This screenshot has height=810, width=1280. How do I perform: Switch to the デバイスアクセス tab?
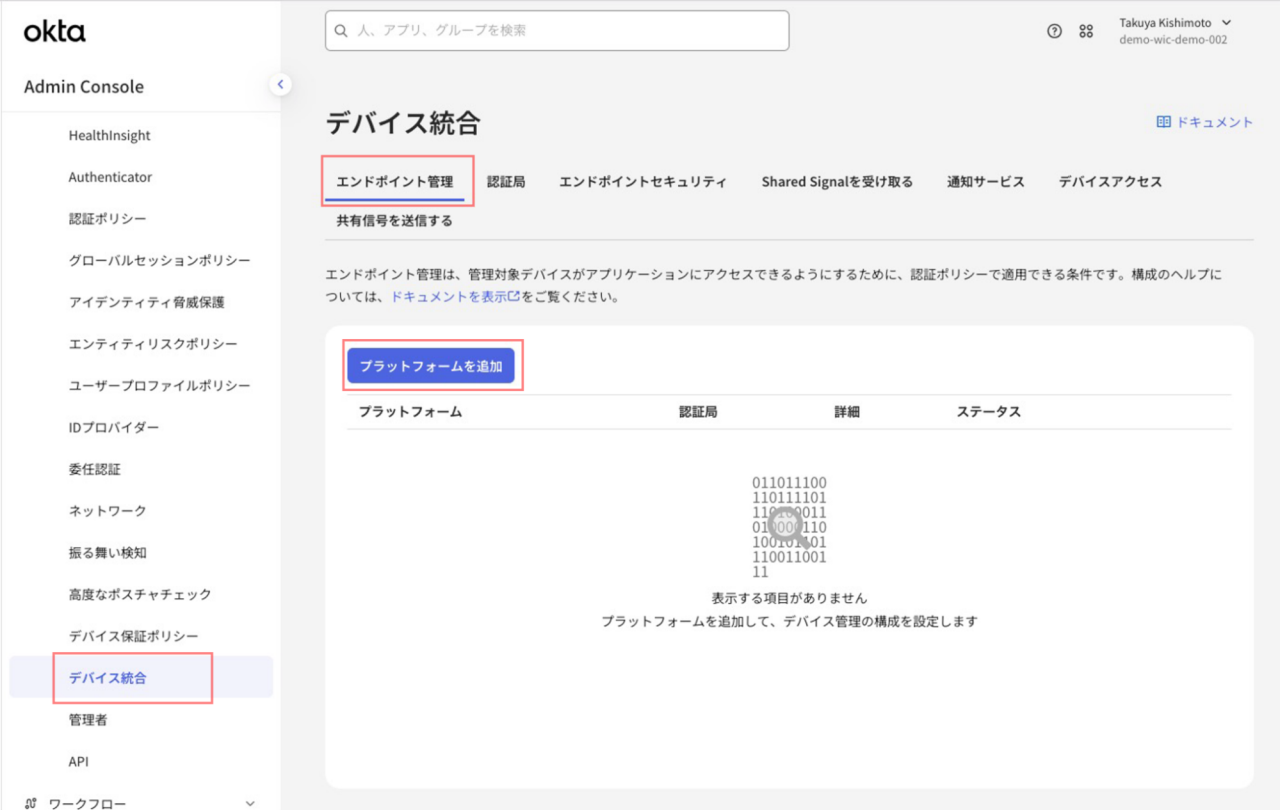[1110, 182]
